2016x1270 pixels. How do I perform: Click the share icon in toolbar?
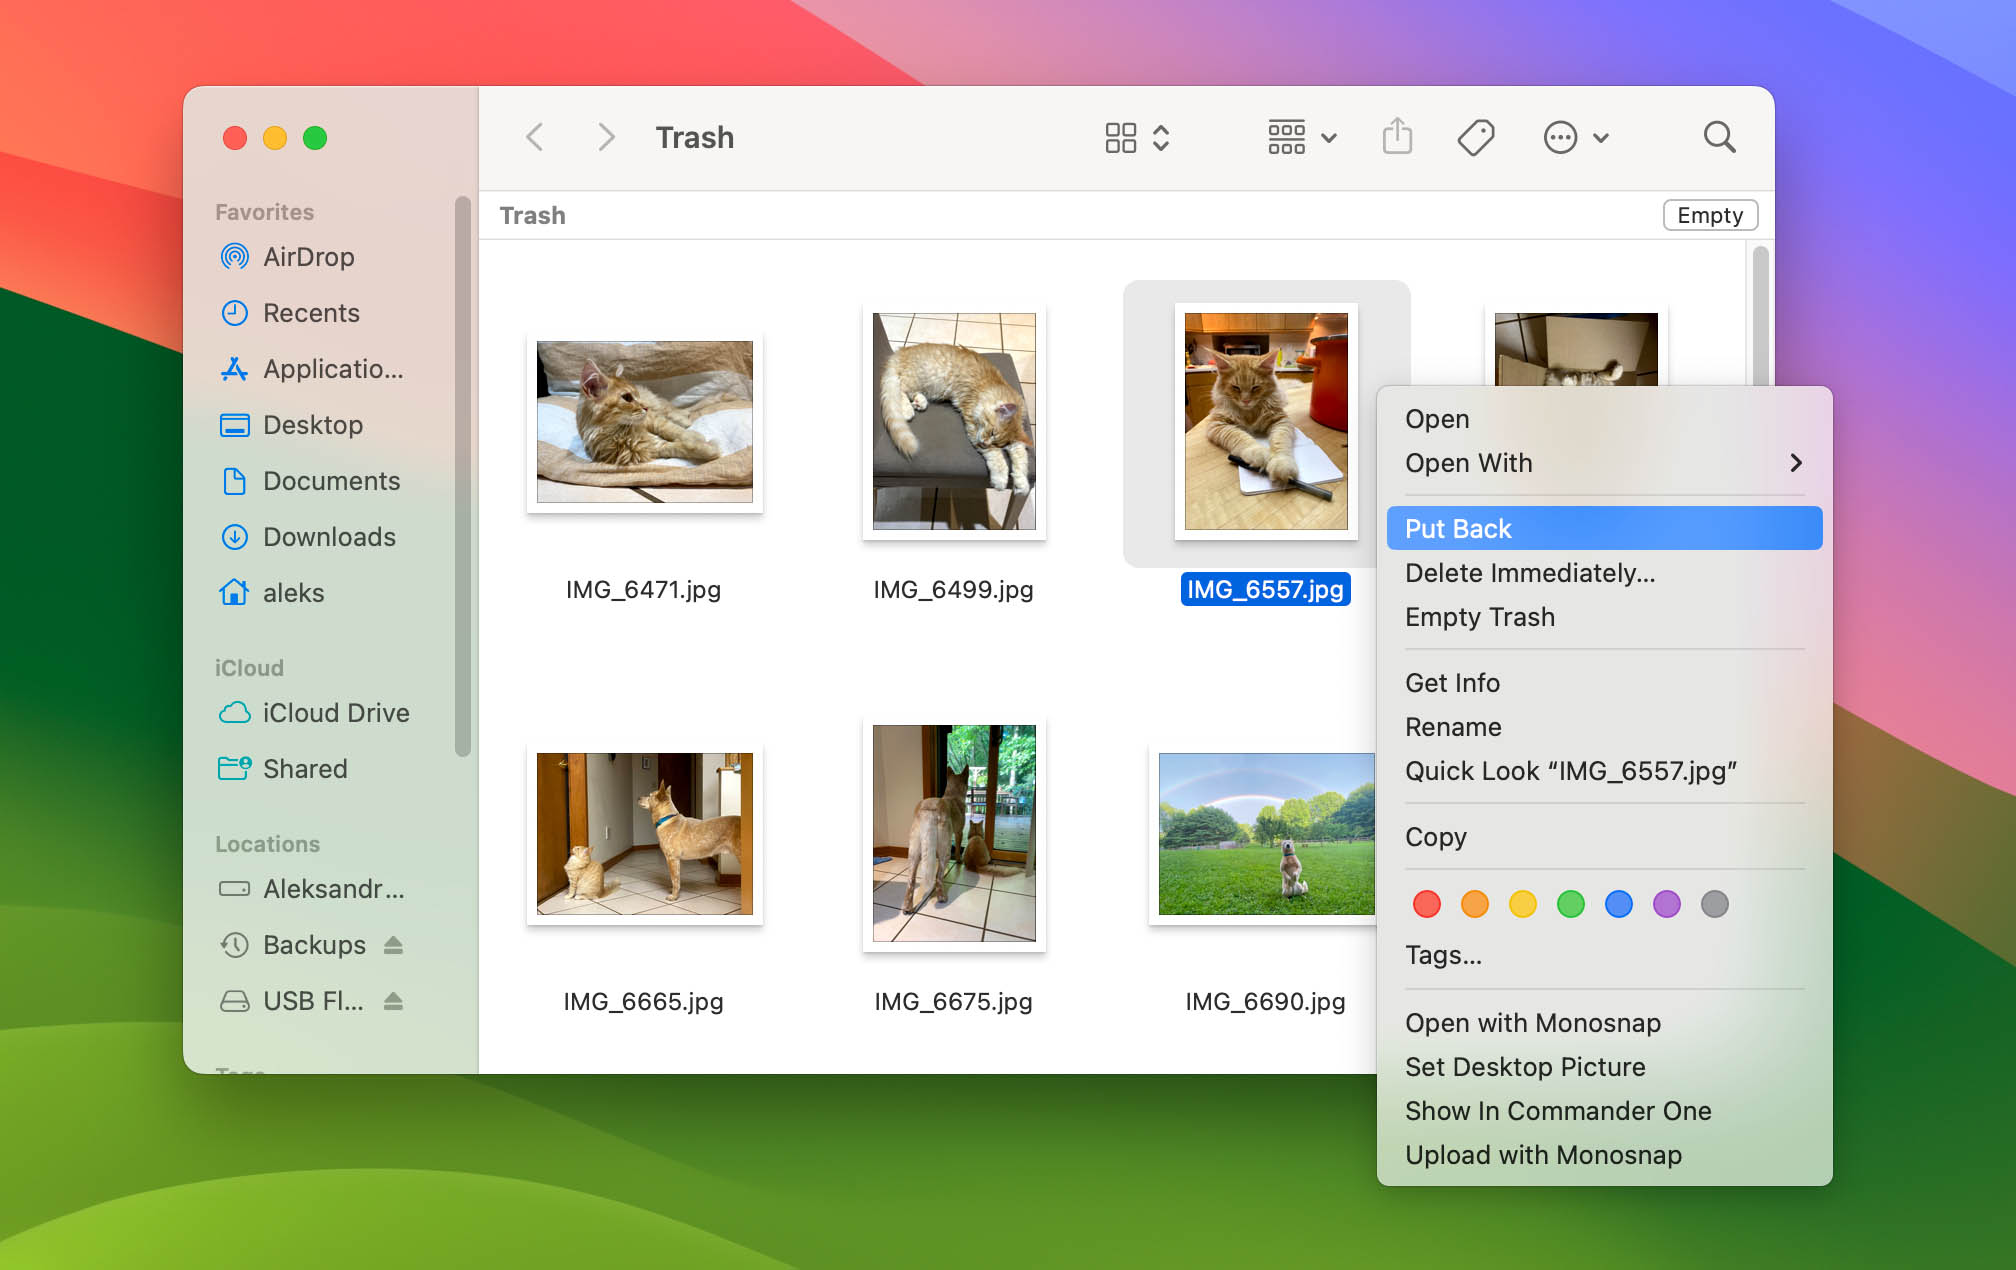[x=1397, y=136]
